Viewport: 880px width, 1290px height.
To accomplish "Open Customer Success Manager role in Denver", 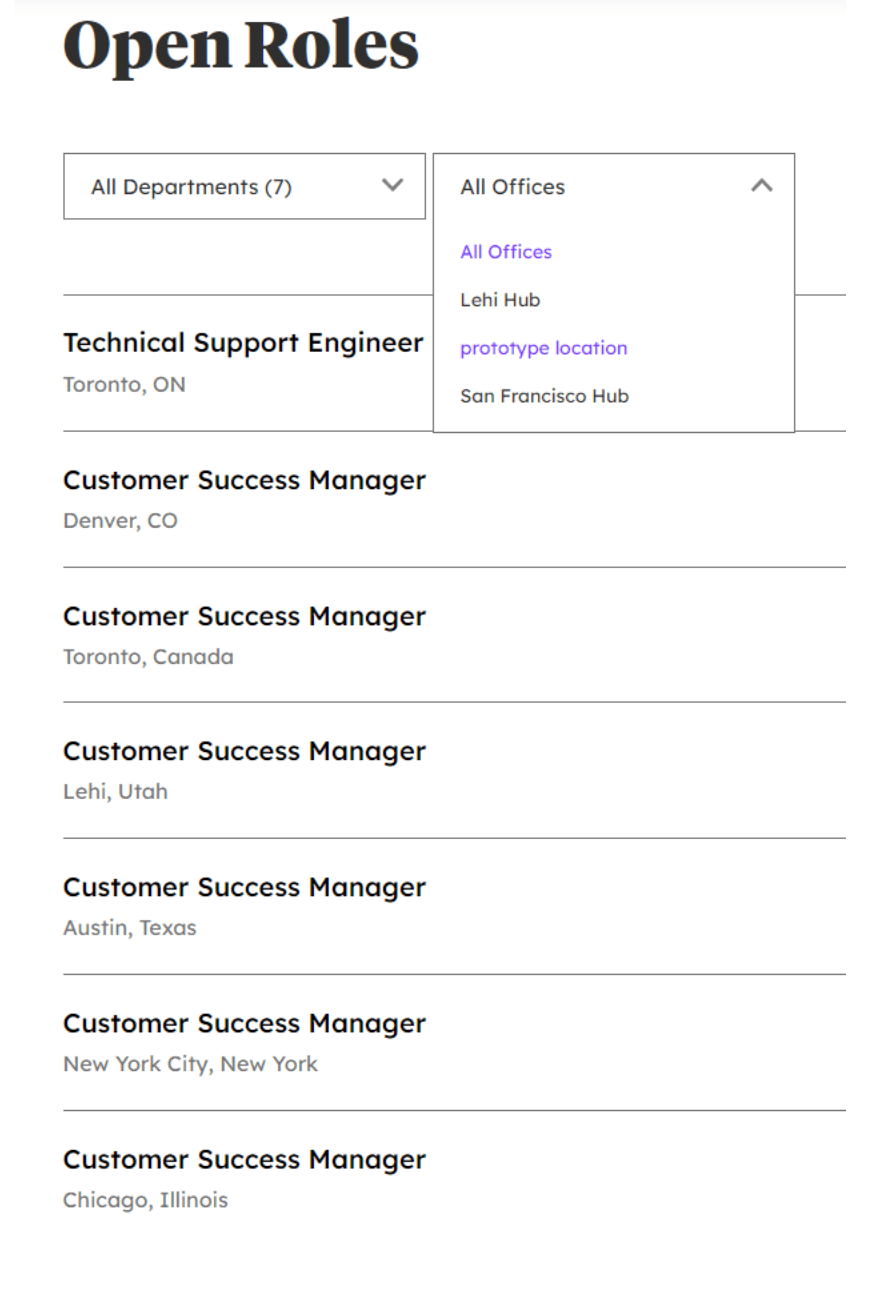I will click(244, 480).
